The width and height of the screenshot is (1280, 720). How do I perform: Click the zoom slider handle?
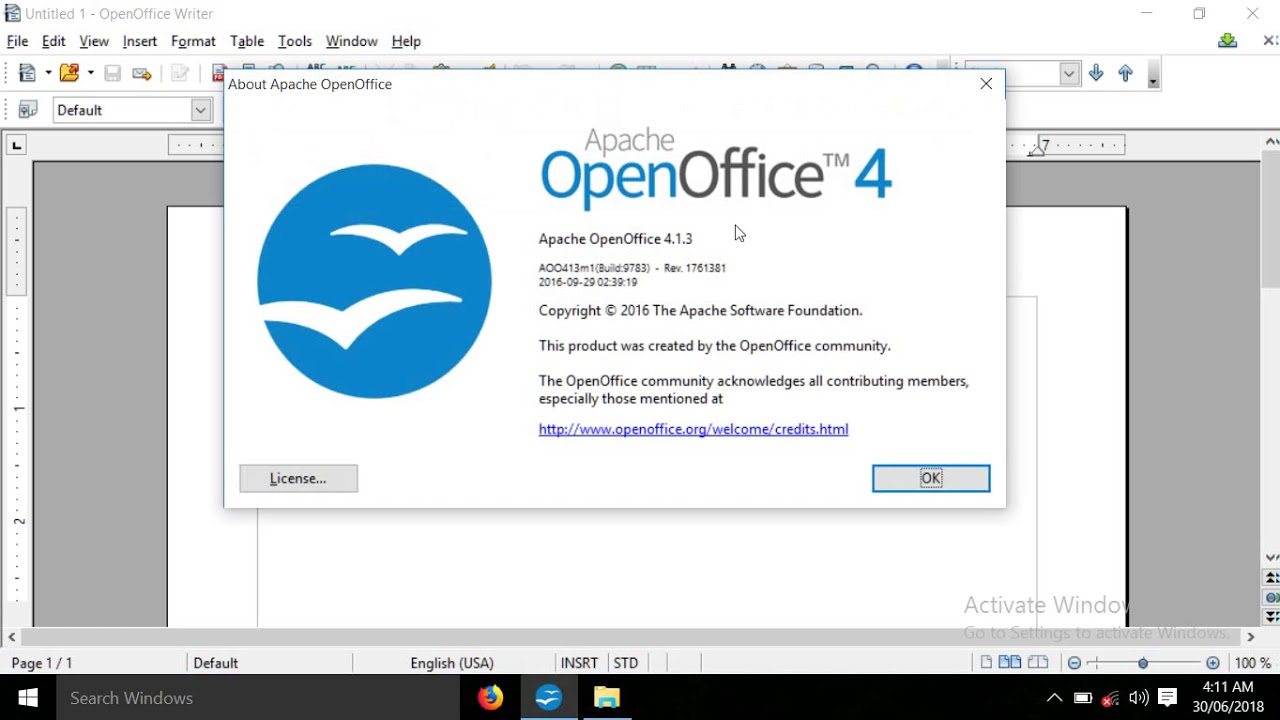(x=1143, y=663)
